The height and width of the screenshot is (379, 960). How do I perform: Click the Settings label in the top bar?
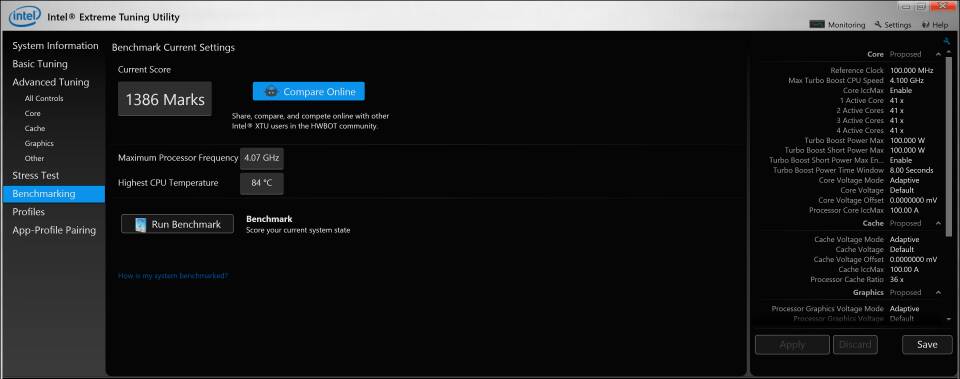pyautogui.click(x=898, y=25)
